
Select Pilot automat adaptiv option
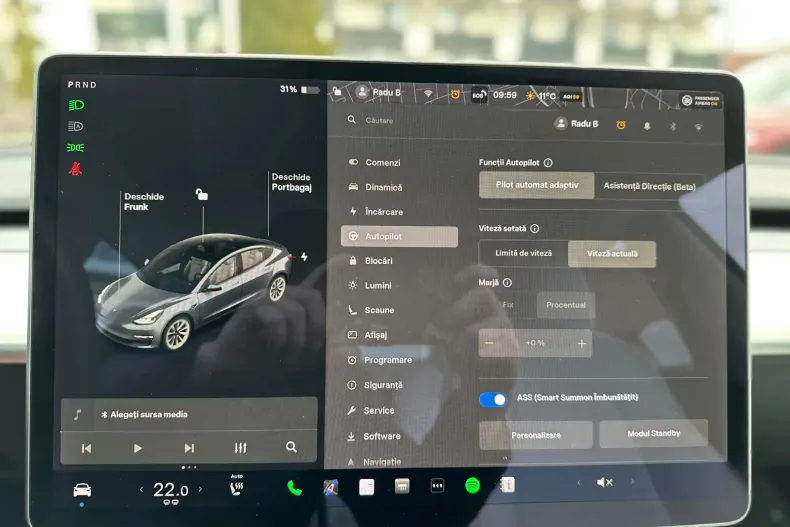click(x=537, y=185)
